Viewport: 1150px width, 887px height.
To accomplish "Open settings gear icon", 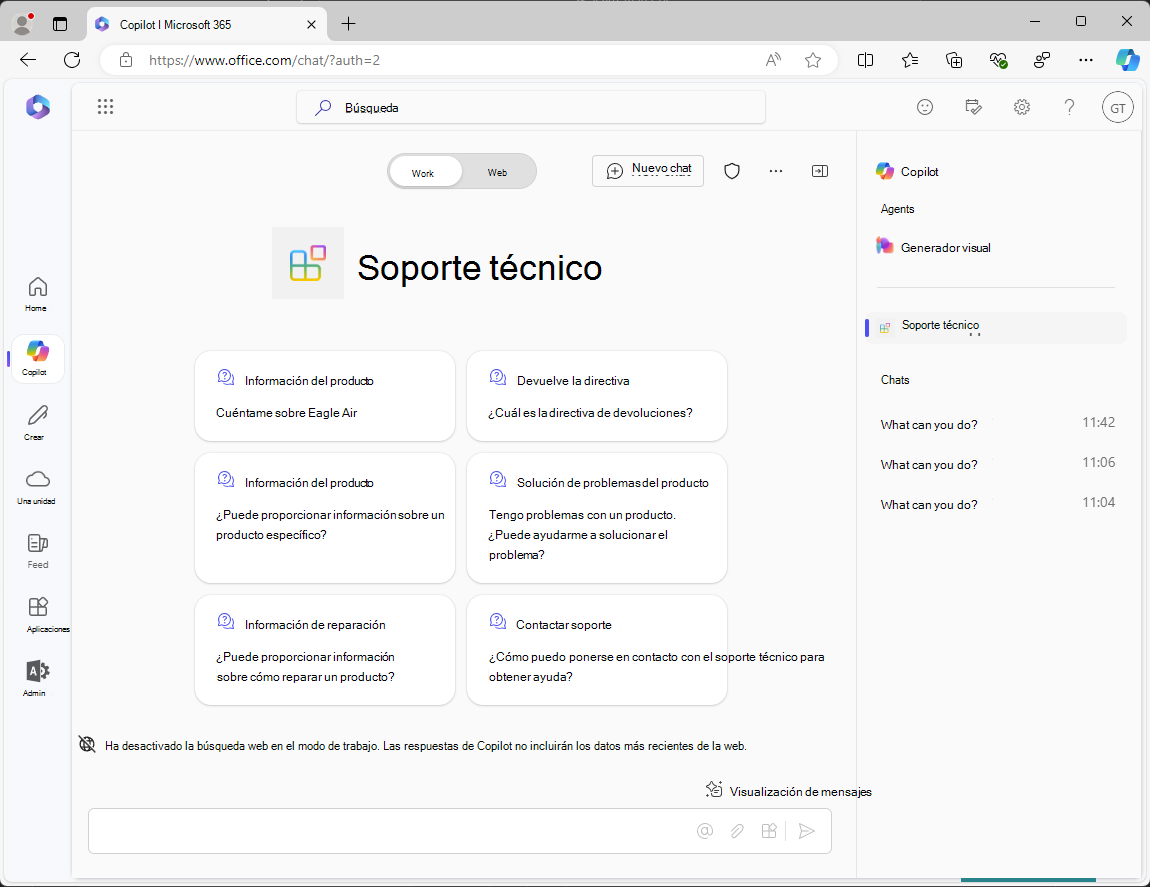I will (1022, 107).
